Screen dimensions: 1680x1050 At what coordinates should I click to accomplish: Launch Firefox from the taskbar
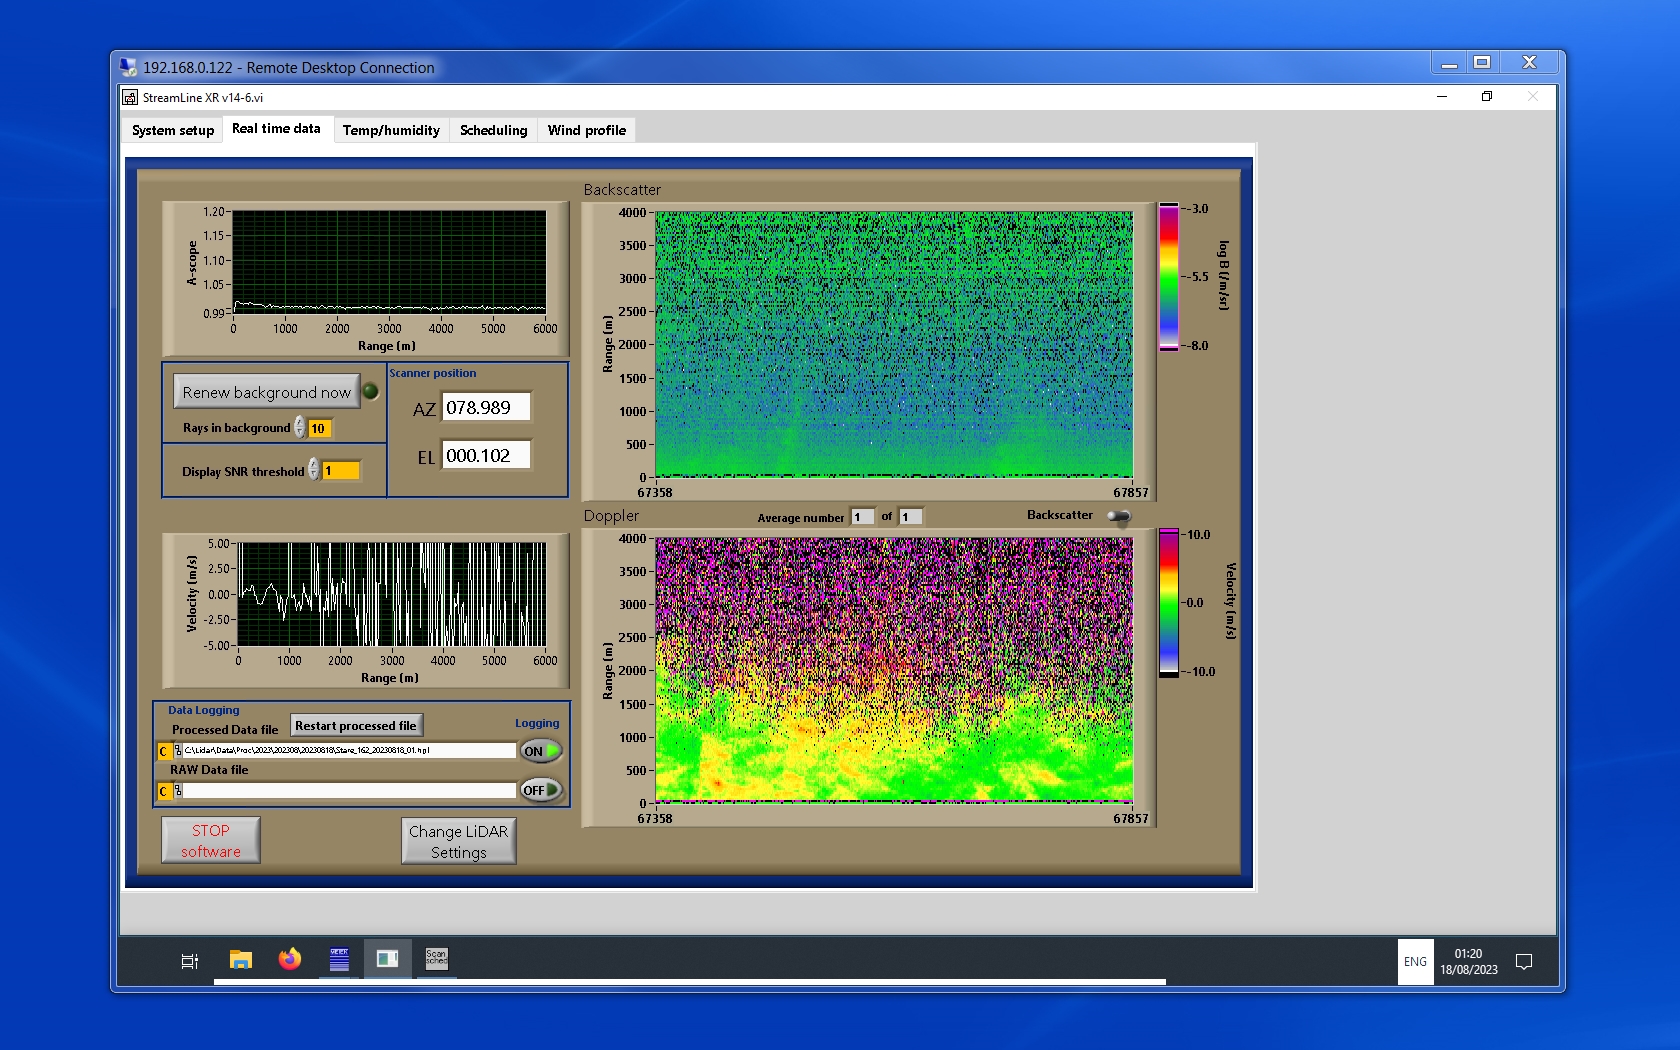(290, 960)
